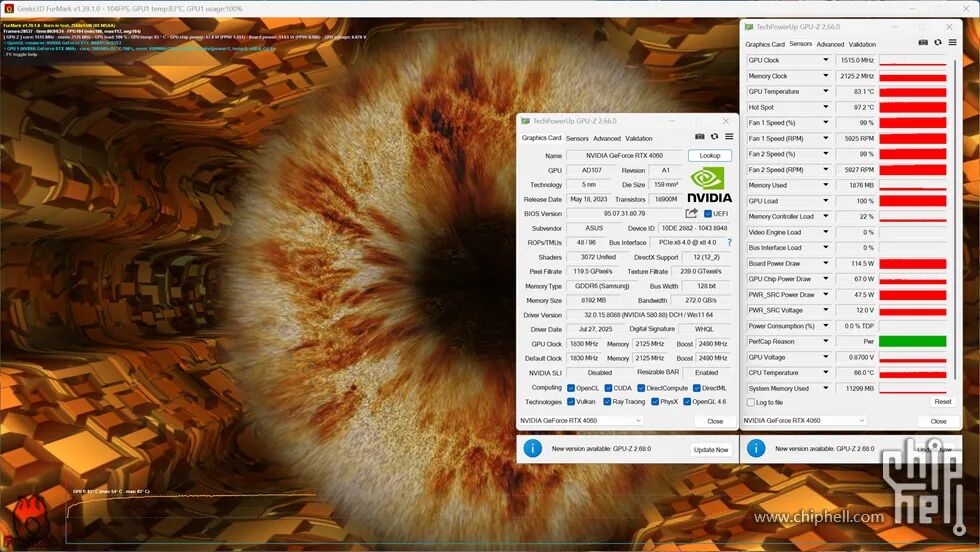Click the Bus Interface question mark icon
The width and height of the screenshot is (980, 552).
(729, 243)
